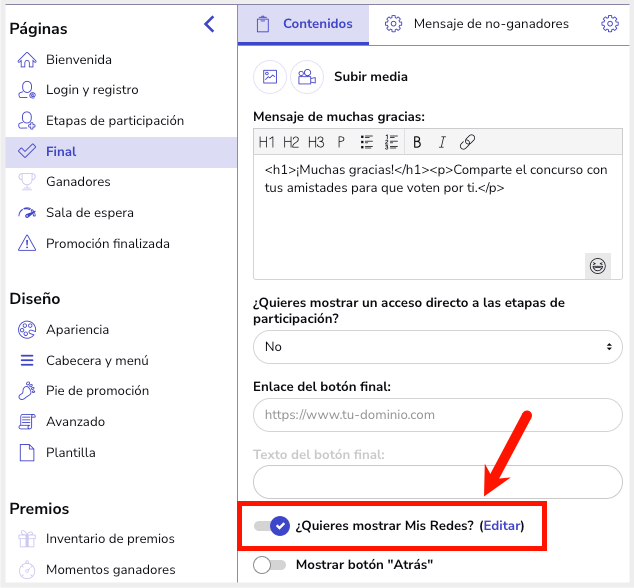634x588 pixels.
Task: Insert a bulleted list
Action: tap(367, 142)
